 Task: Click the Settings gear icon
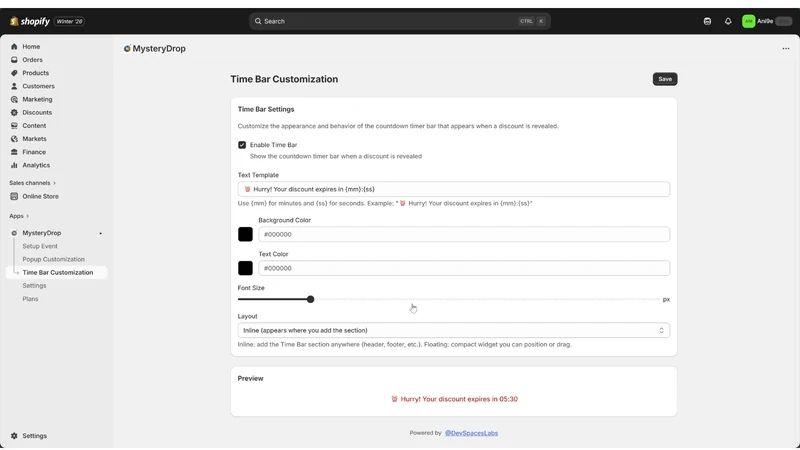(14, 436)
